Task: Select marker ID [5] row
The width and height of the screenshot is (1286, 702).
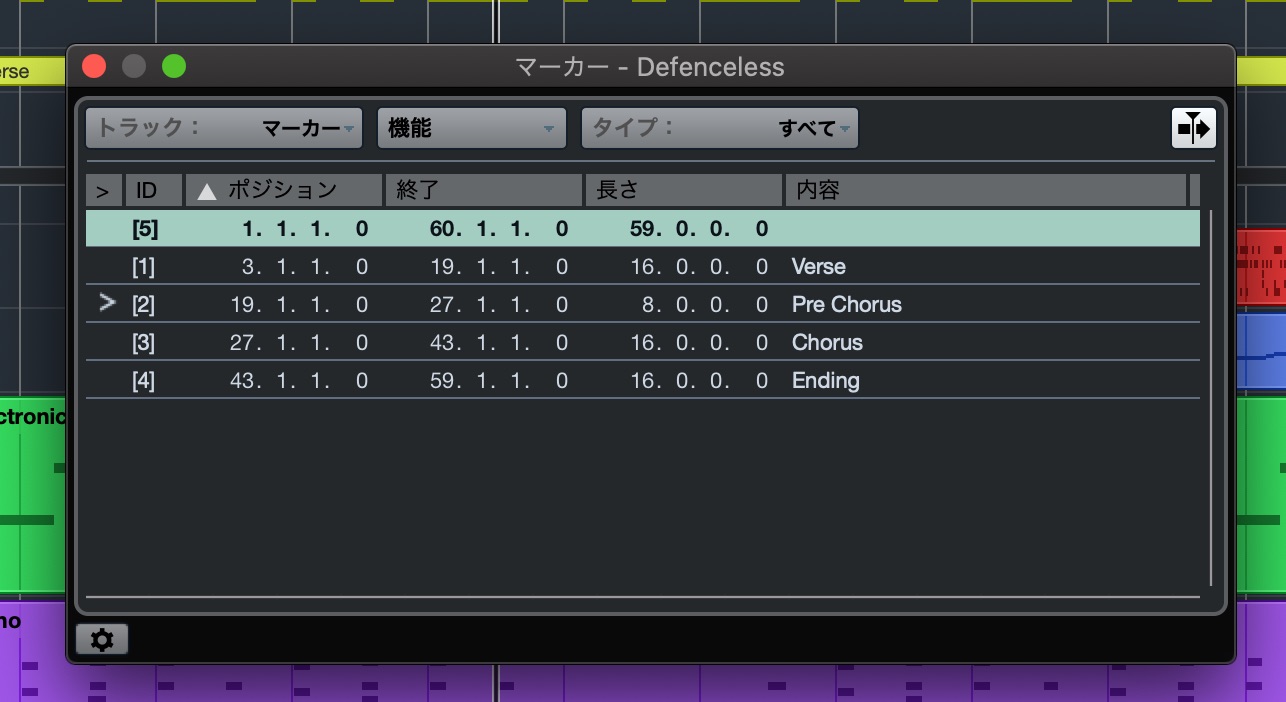Action: (642, 228)
